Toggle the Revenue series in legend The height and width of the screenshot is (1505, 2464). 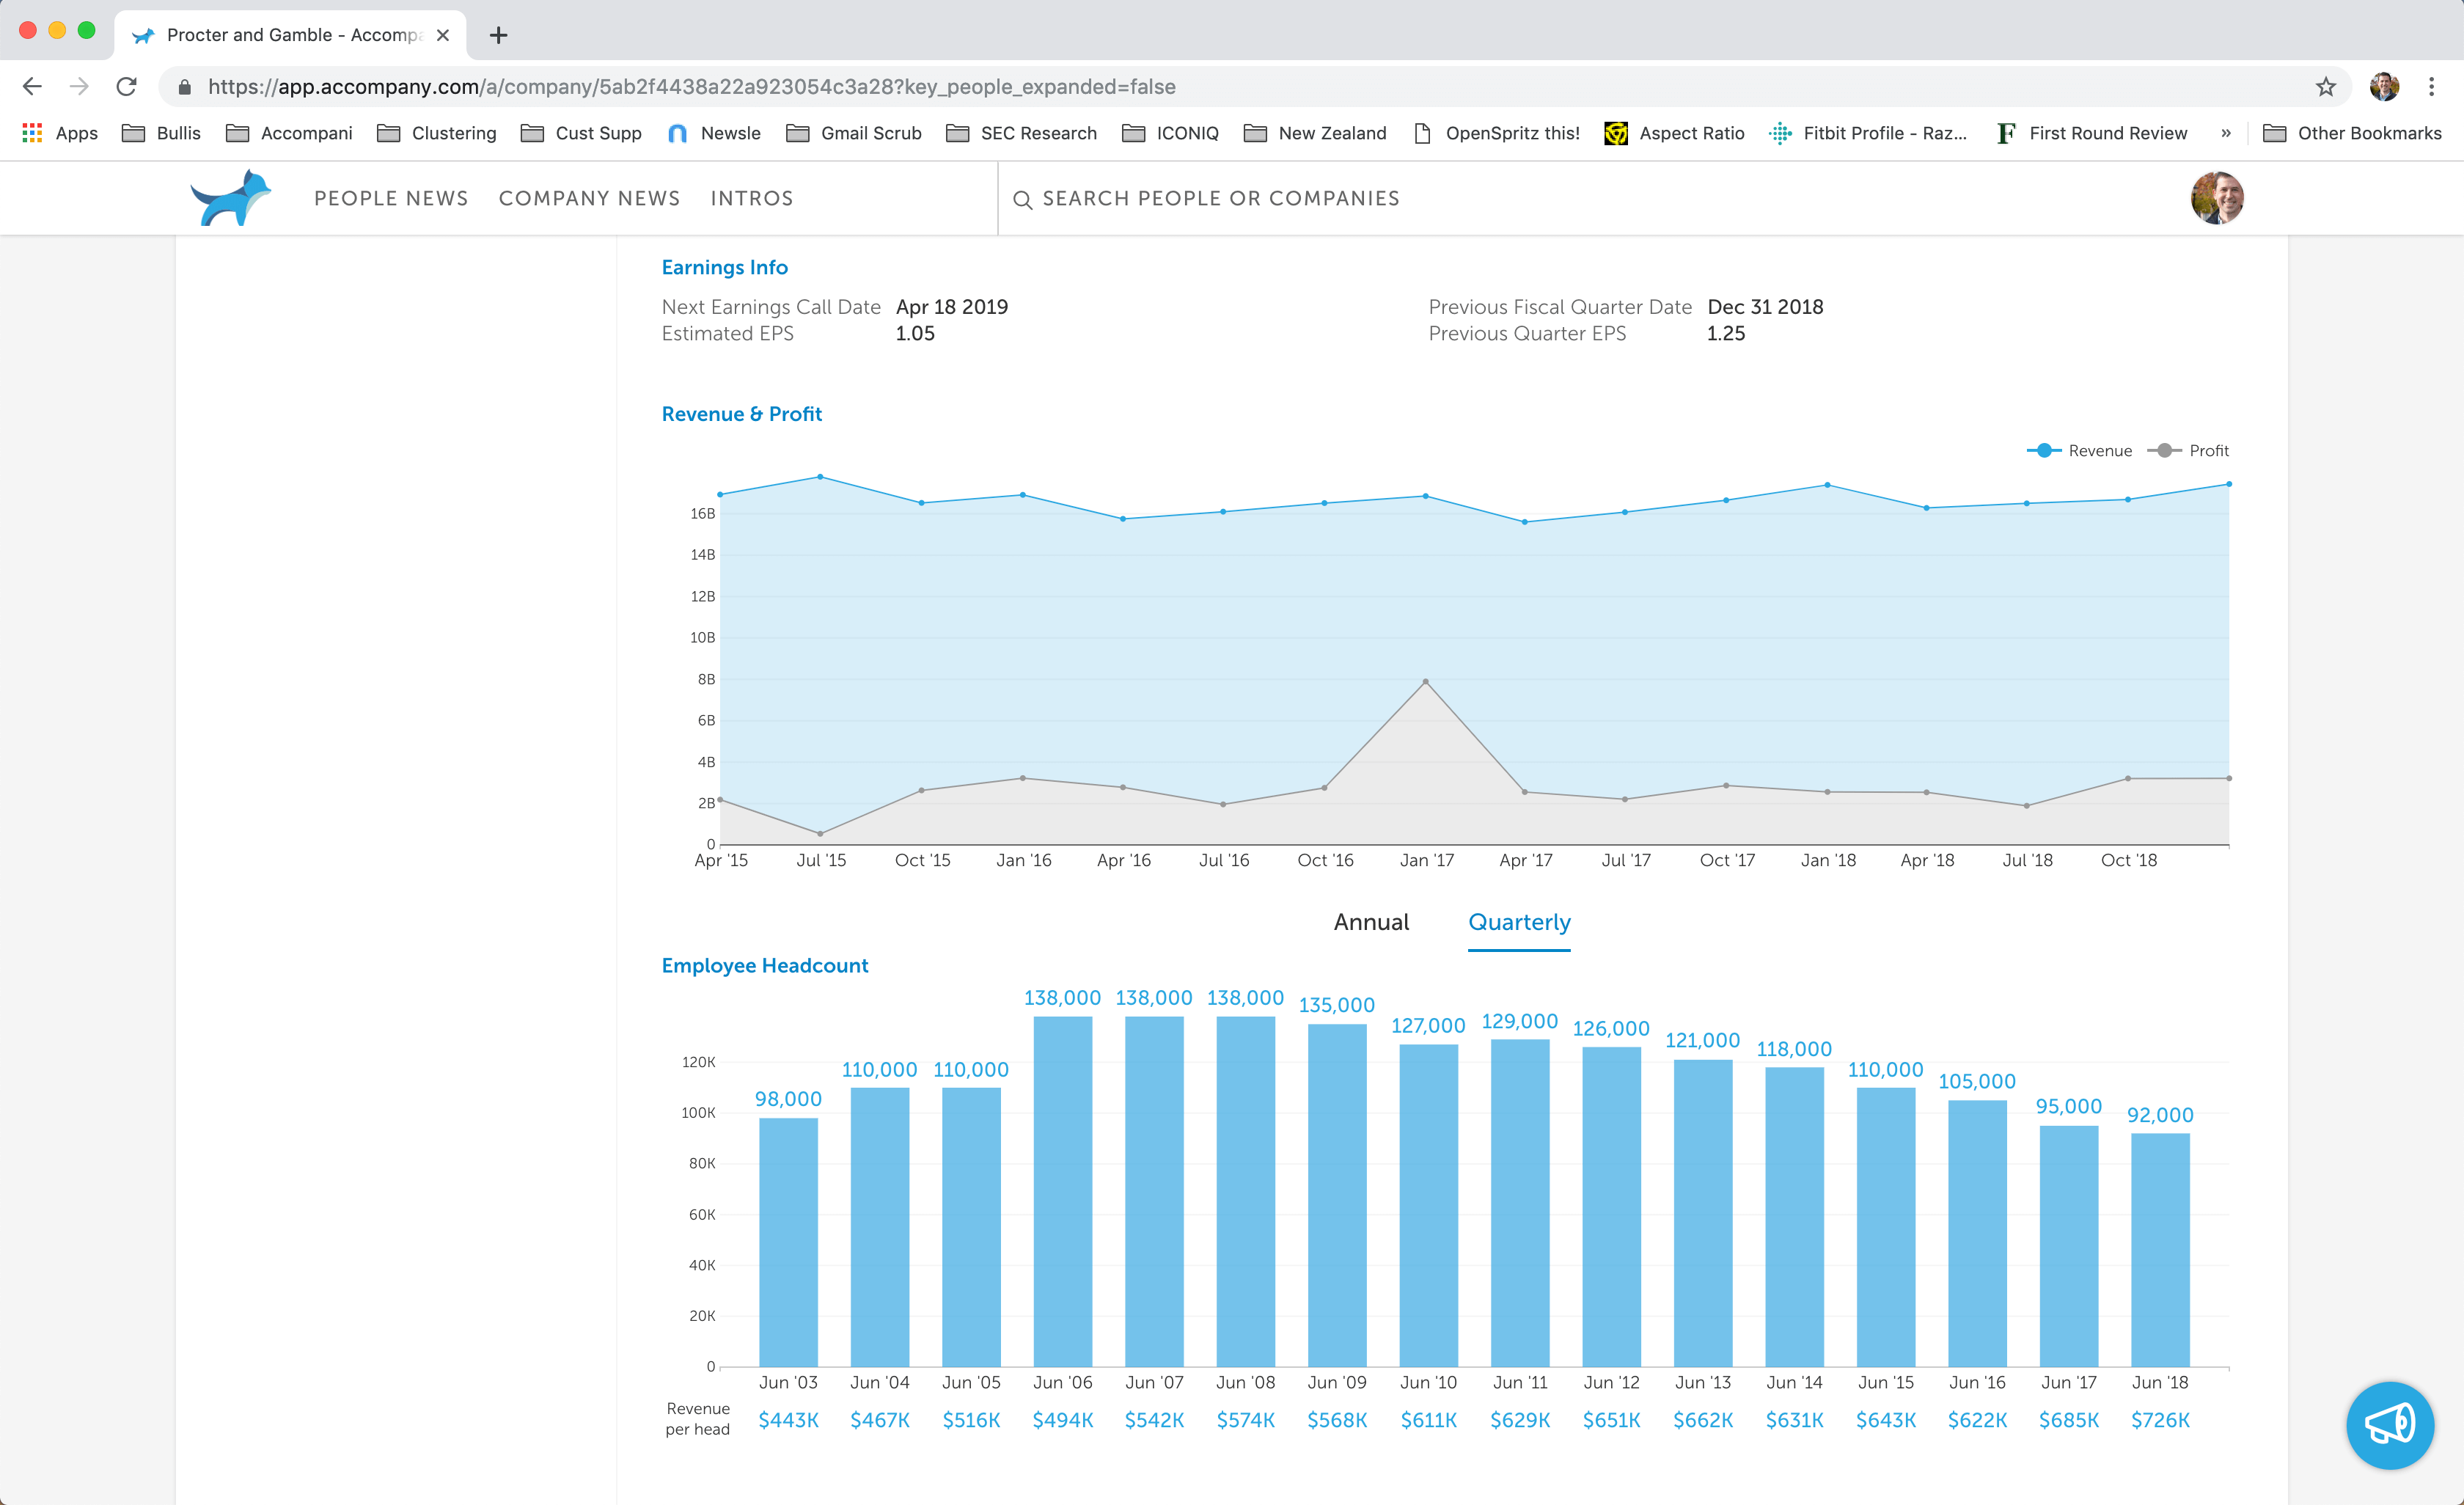pos(2079,451)
